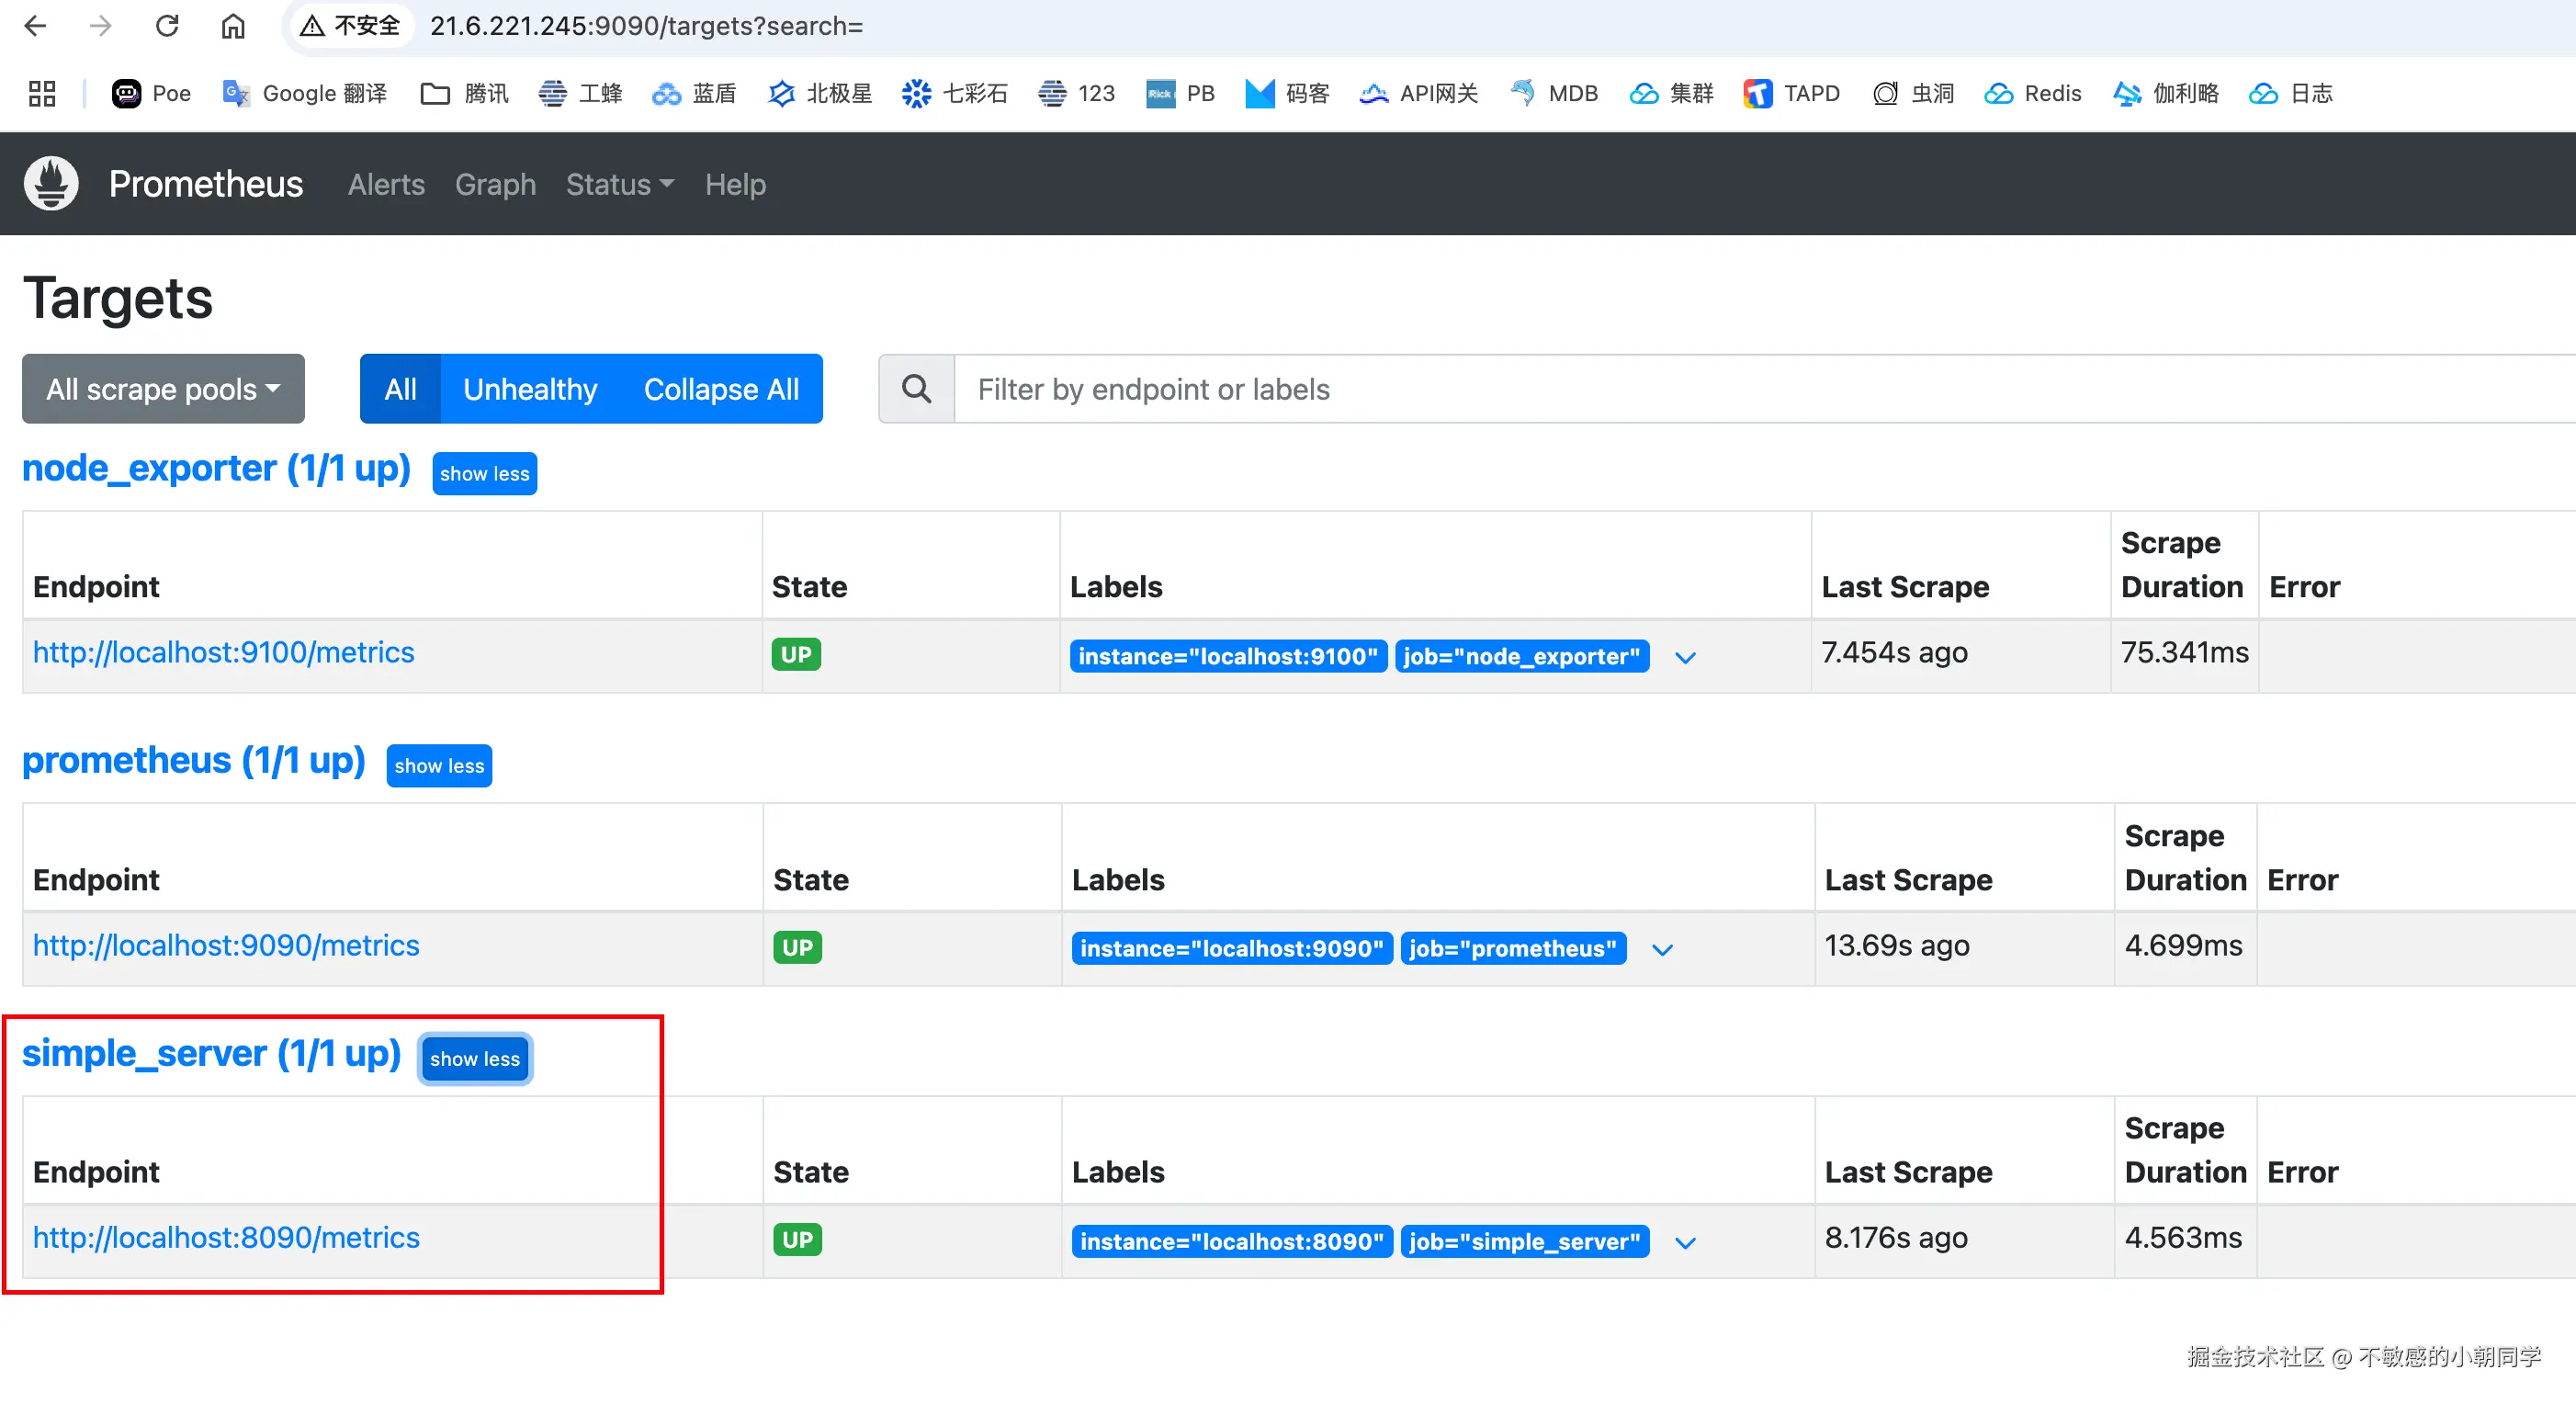Open the Poe bookmark icon

click(127, 93)
